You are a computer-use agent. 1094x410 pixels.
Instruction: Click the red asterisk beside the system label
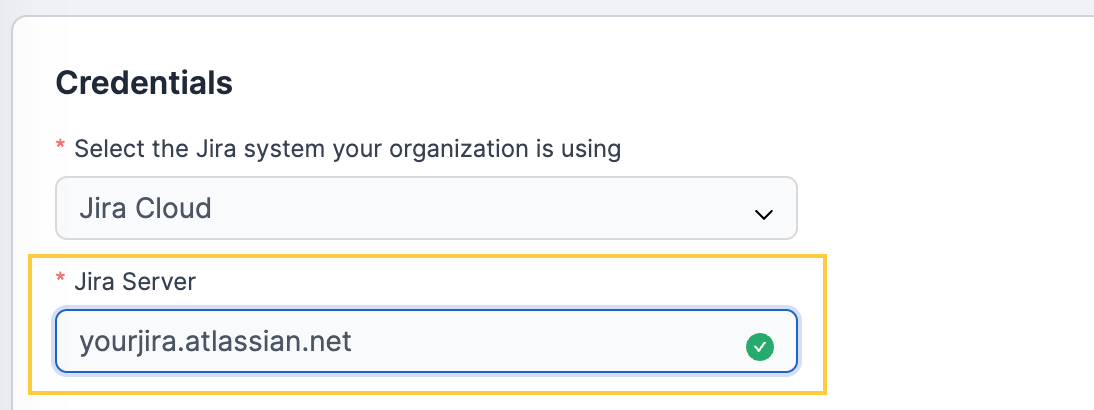(x=60, y=146)
